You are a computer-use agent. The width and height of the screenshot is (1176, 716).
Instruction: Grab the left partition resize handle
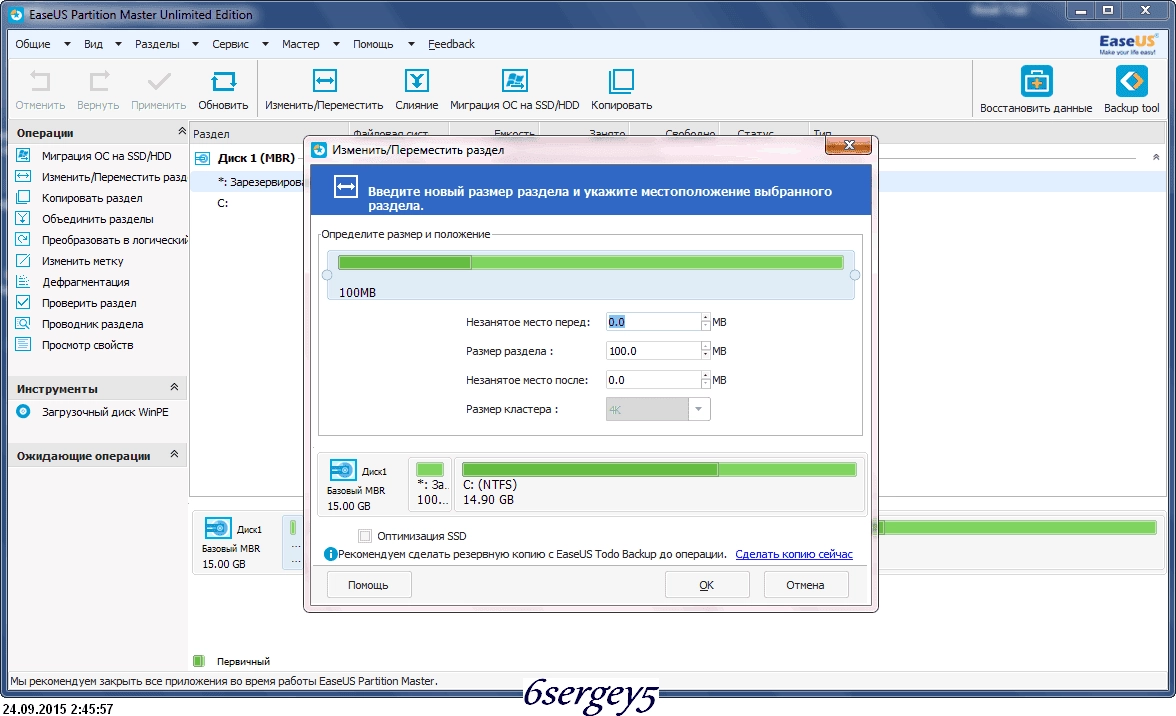tap(327, 275)
